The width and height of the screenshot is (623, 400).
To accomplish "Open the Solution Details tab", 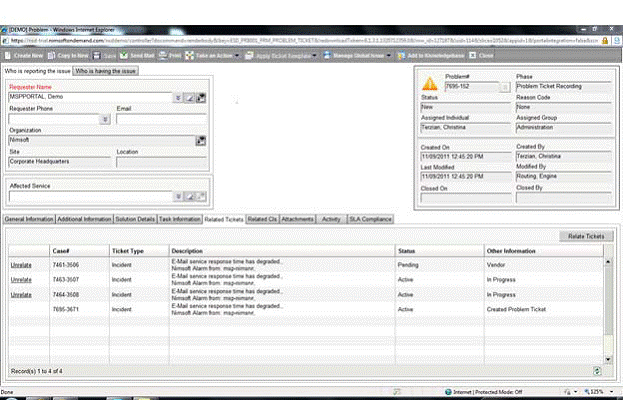I will coord(135,219).
